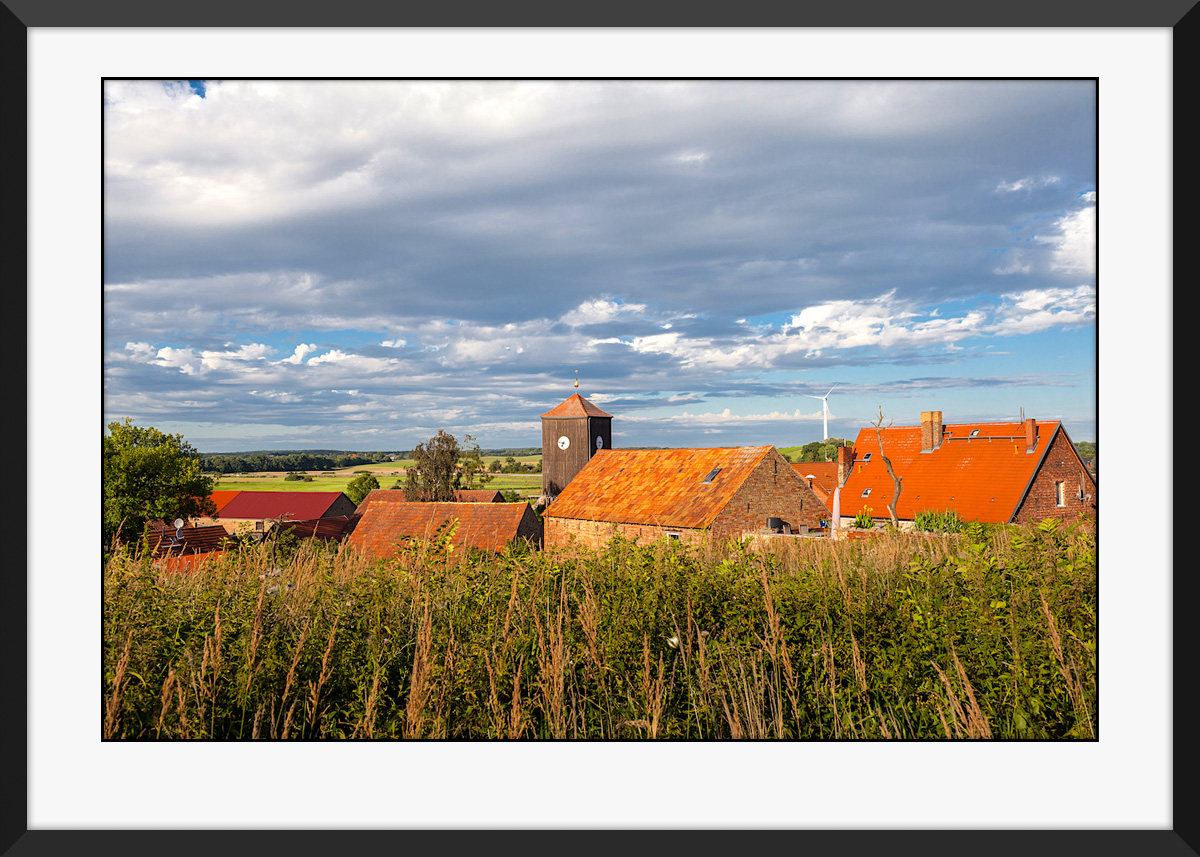Screen dimensions: 1200x857
Task: Select the white-framed window on right house gable
Action: [1060, 493]
